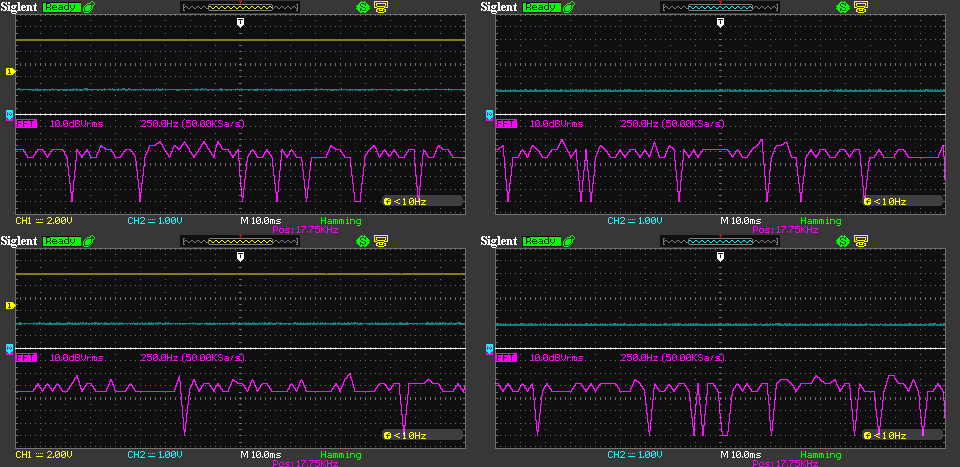The image size is (960, 467).
Task: Click the M 10.0ms timebase in top-right scope
Action: click(741, 220)
